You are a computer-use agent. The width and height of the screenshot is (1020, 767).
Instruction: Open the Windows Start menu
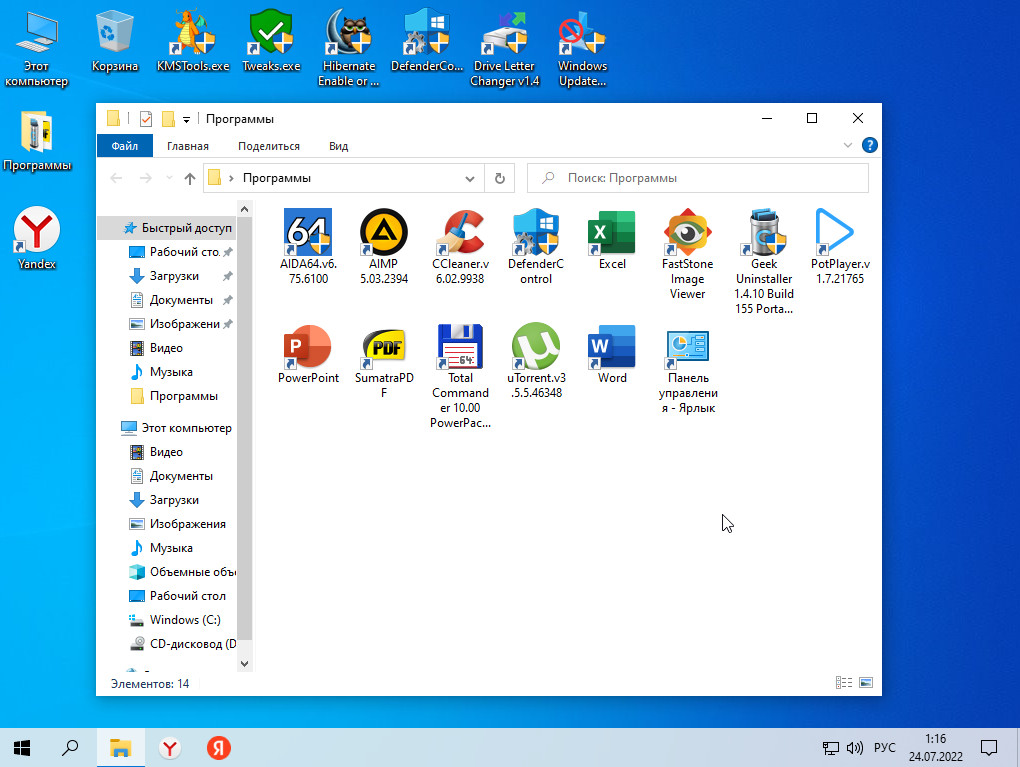point(22,748)
